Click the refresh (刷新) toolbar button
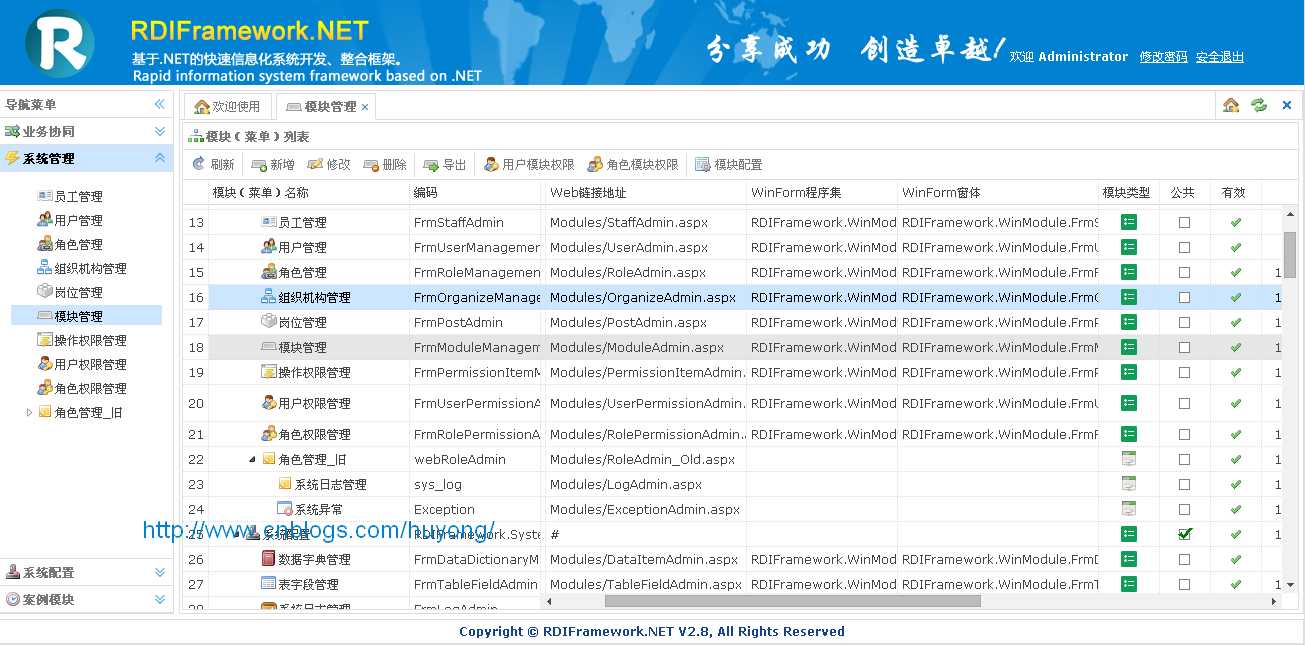The image size is (1305, 645). (x=213, y=164)
